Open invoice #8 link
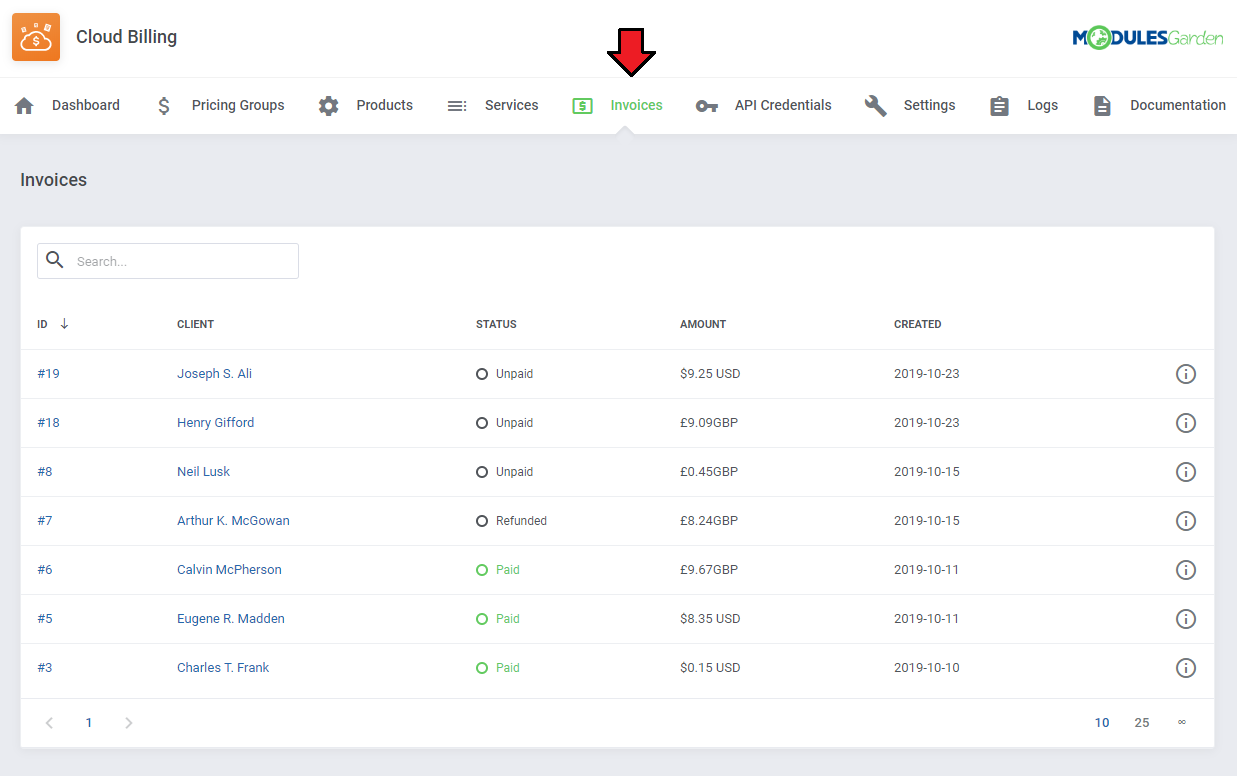 point(45,472)
